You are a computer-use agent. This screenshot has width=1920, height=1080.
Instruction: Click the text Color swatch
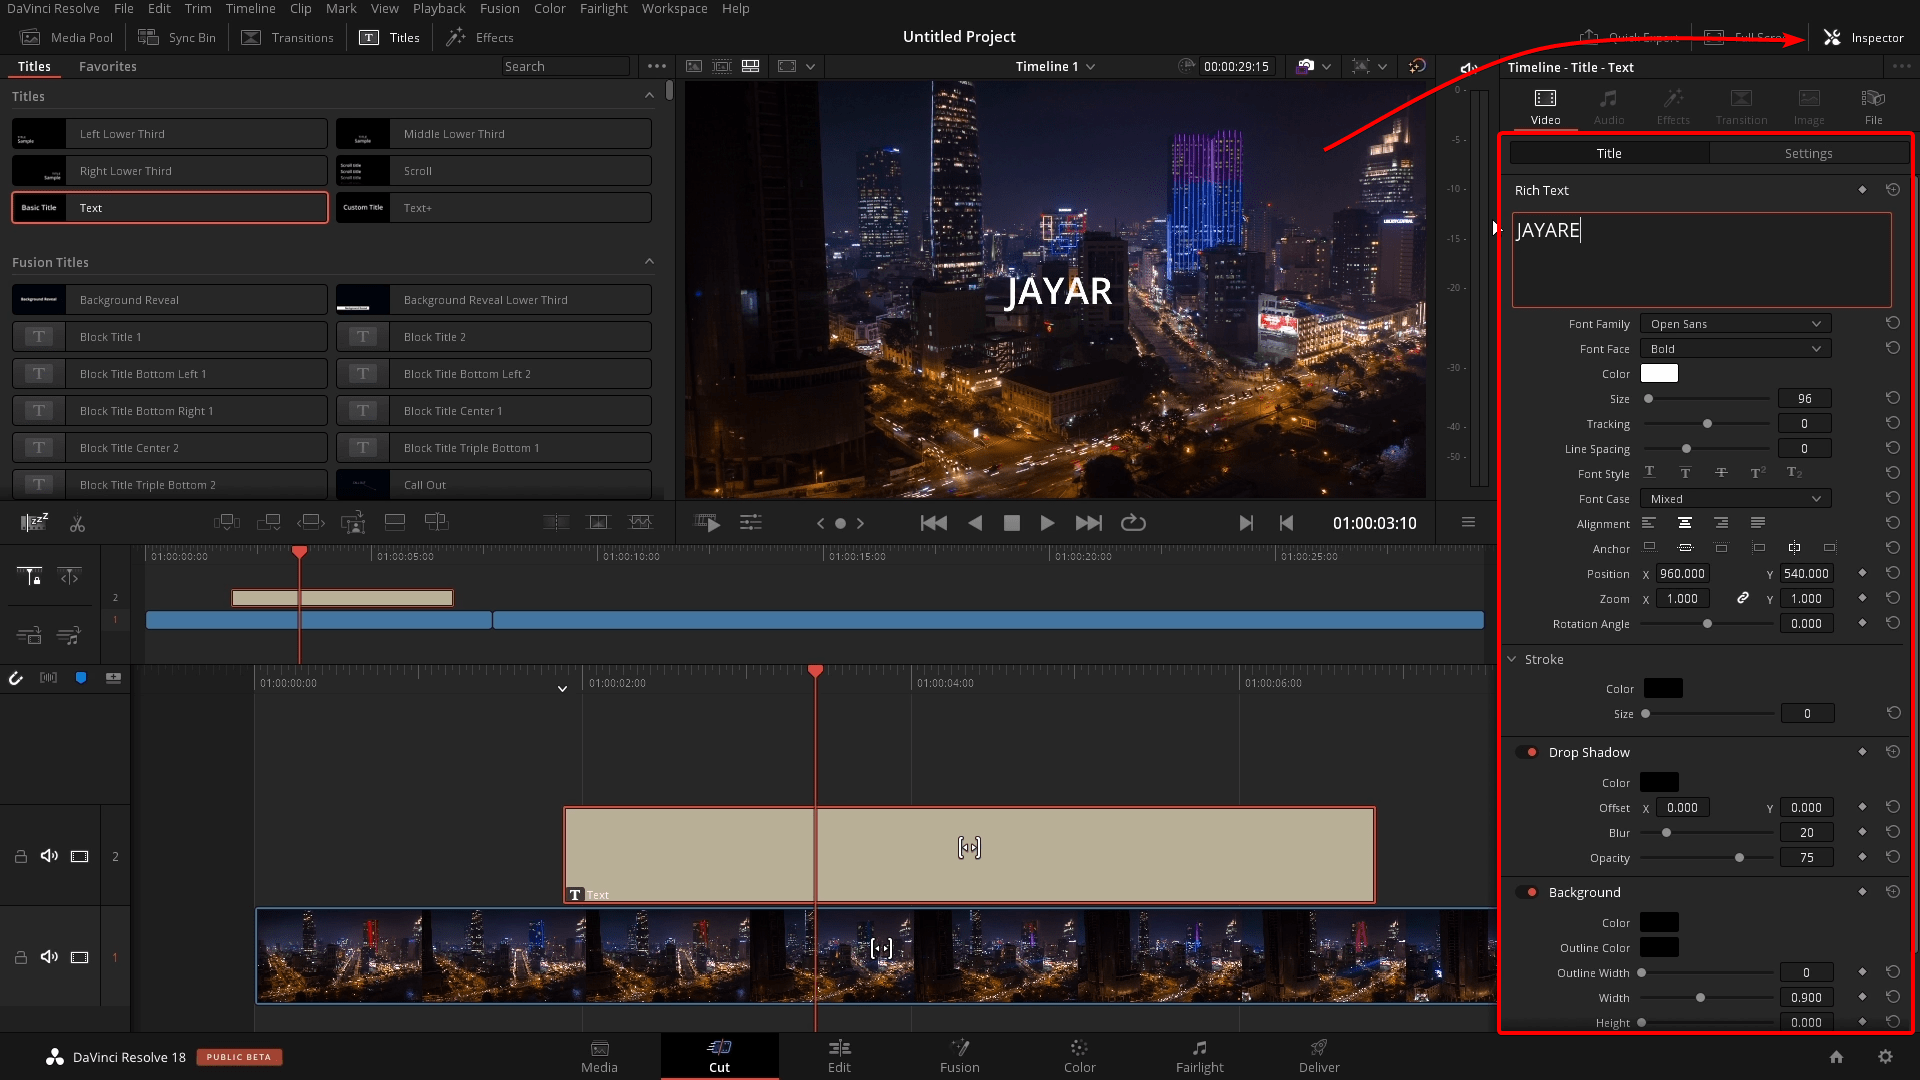pos(1659,372)
